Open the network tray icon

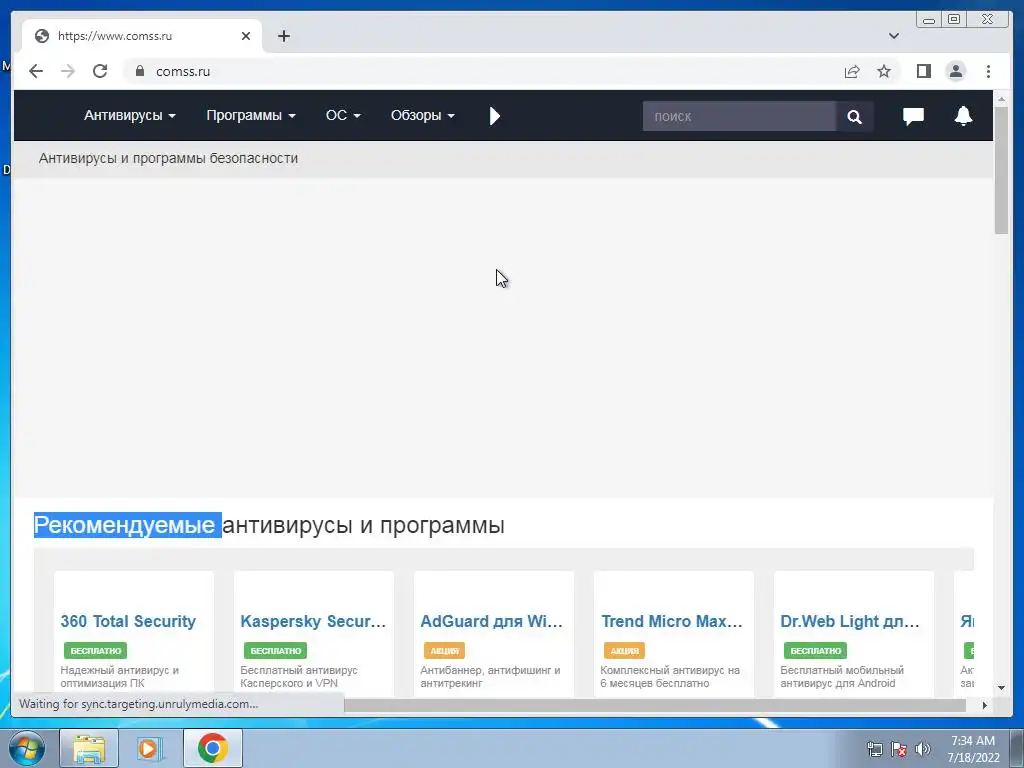coord(874,749)
